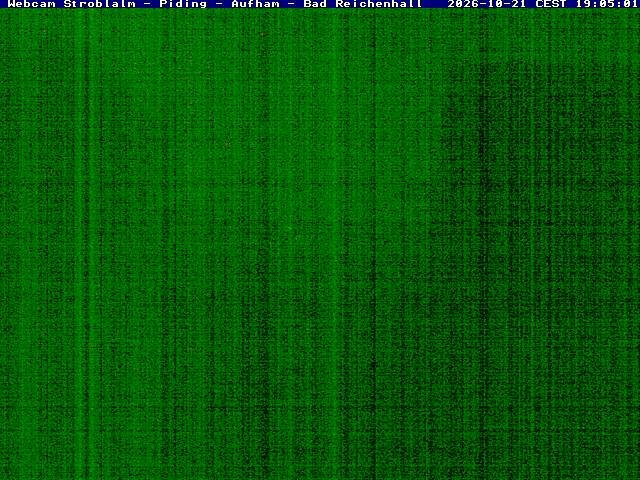Viewport: 640px width, 480px height.
Task: Select the "Stroblalm" text in the title overlay
Action: (x=100, y=4)
